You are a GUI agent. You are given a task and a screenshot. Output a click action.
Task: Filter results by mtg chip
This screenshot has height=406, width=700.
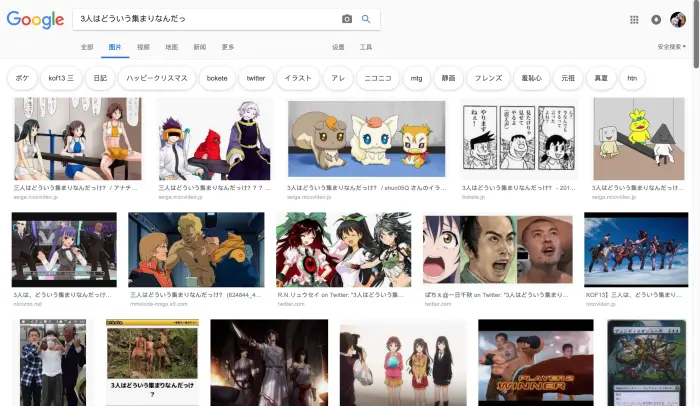tap(416, 78)
